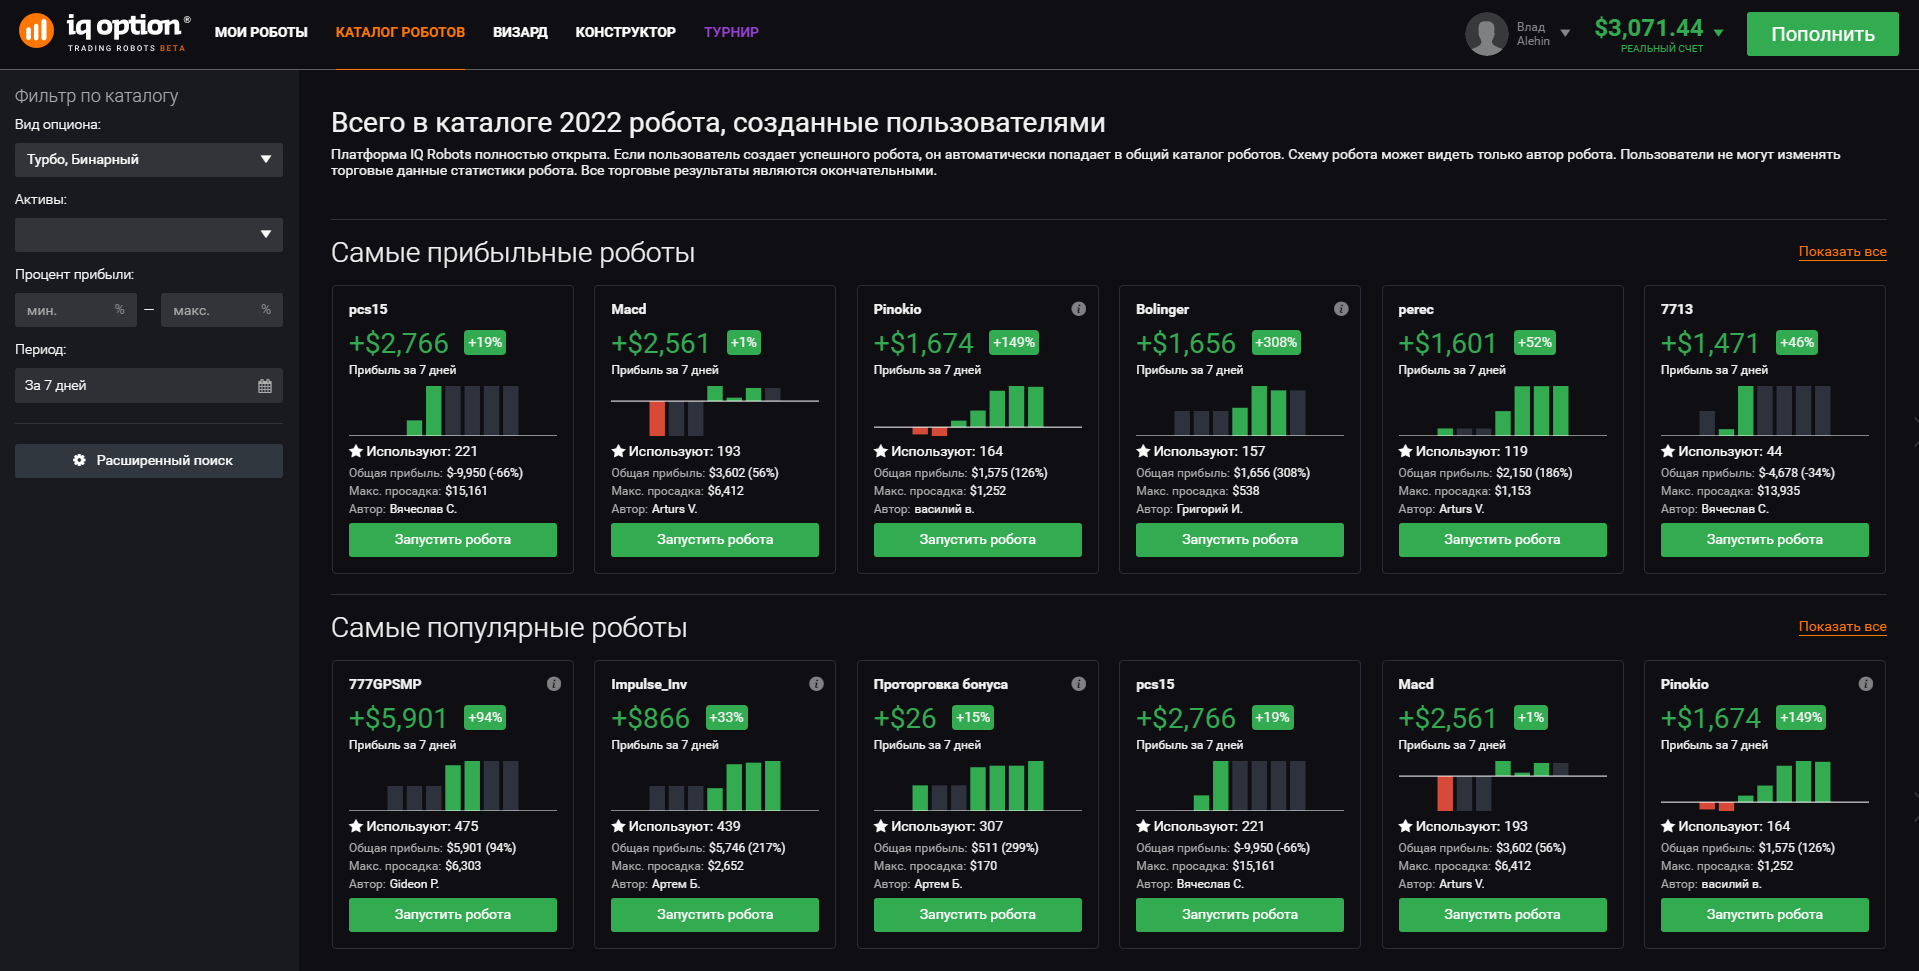Click calendar icon in Период field
The width and height of the screenshot is (1919, 971).
coord(265,386)
